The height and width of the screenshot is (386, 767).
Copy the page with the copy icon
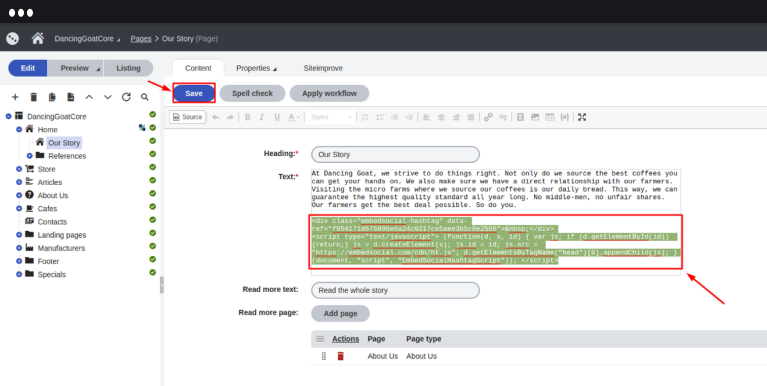(x=52, y=97)
